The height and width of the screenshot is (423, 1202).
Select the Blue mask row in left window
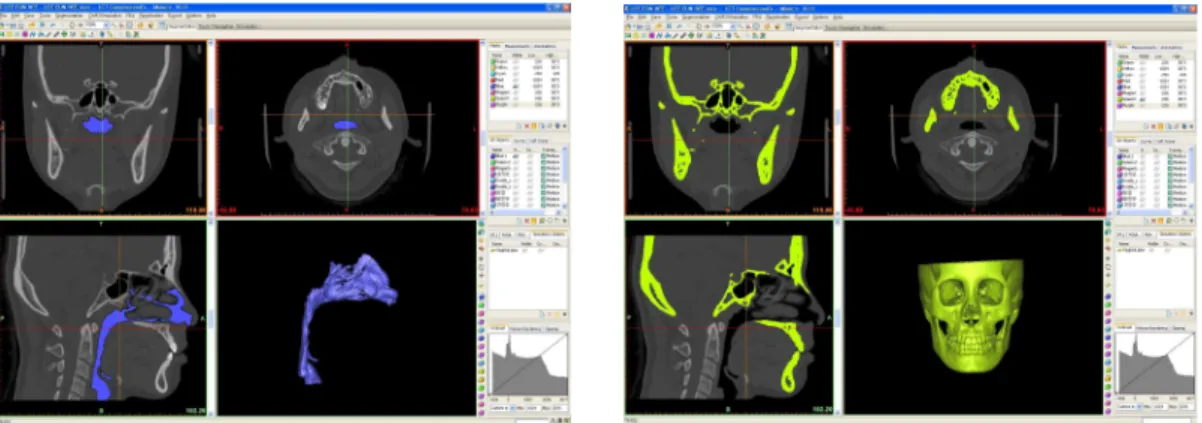pos(526,86)
